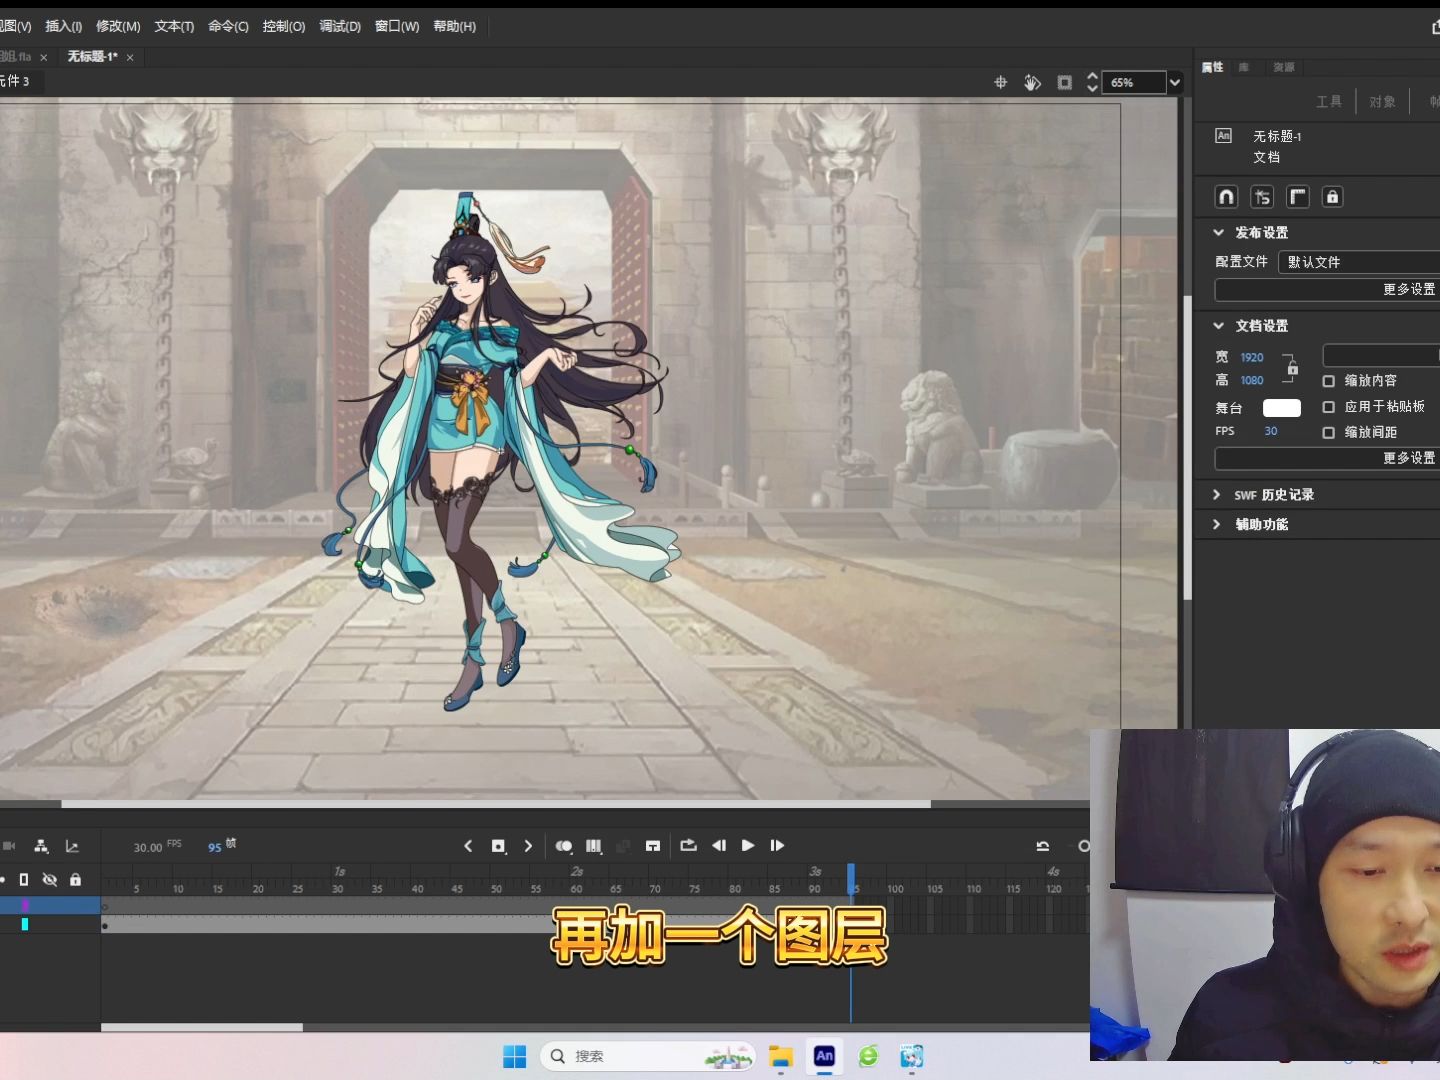Image resolution: width=1440 pixels, height=1080 pixels.
Task: Toggle the width-height link lock icon
Action: [1292, 368]
